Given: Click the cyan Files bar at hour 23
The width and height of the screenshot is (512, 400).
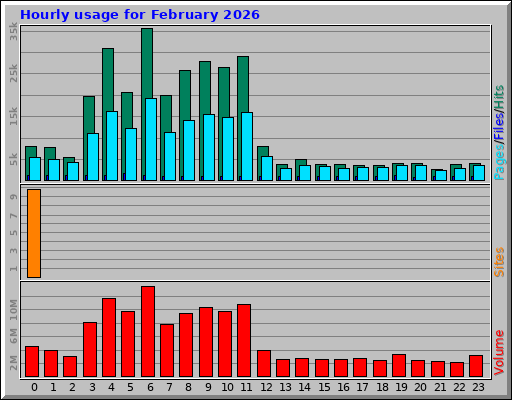Looking at the screenshot, I should [479, 173].
